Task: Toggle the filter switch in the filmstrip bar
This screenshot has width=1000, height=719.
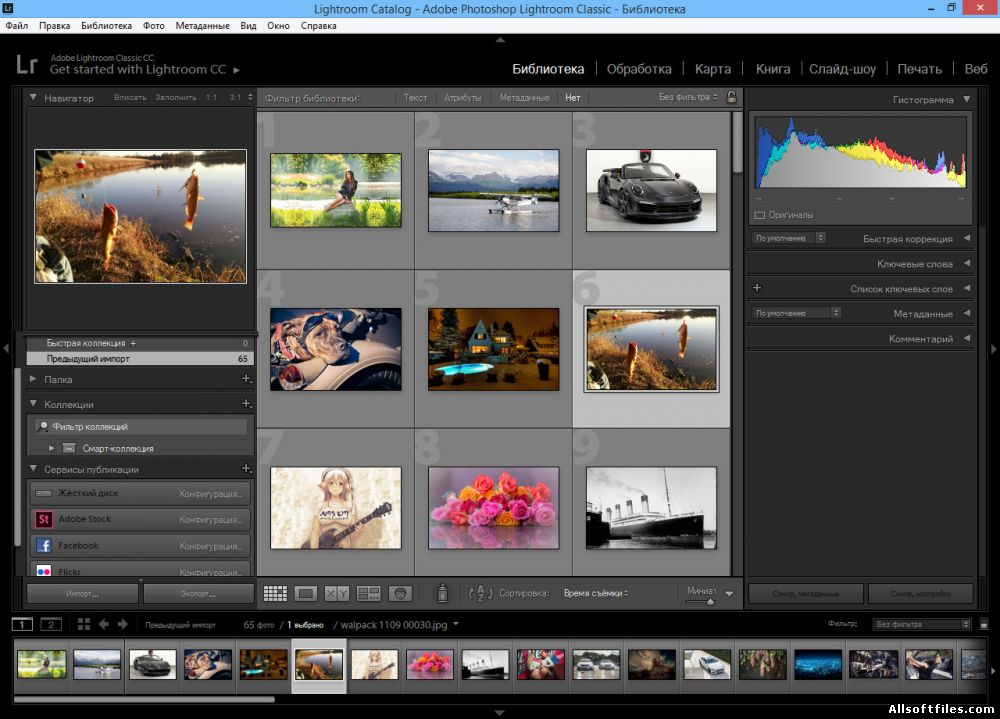Action: click(x=966, y=624)
